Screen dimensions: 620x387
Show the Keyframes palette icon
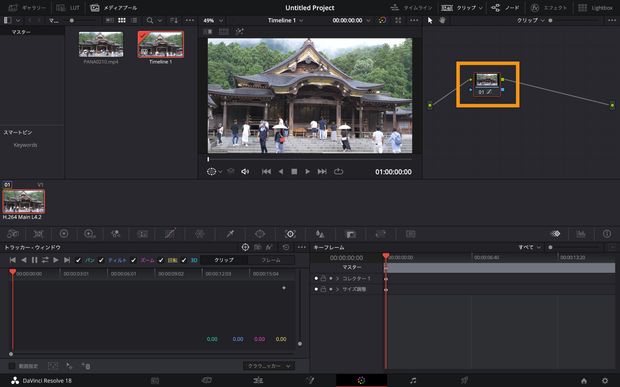point(556,234)
